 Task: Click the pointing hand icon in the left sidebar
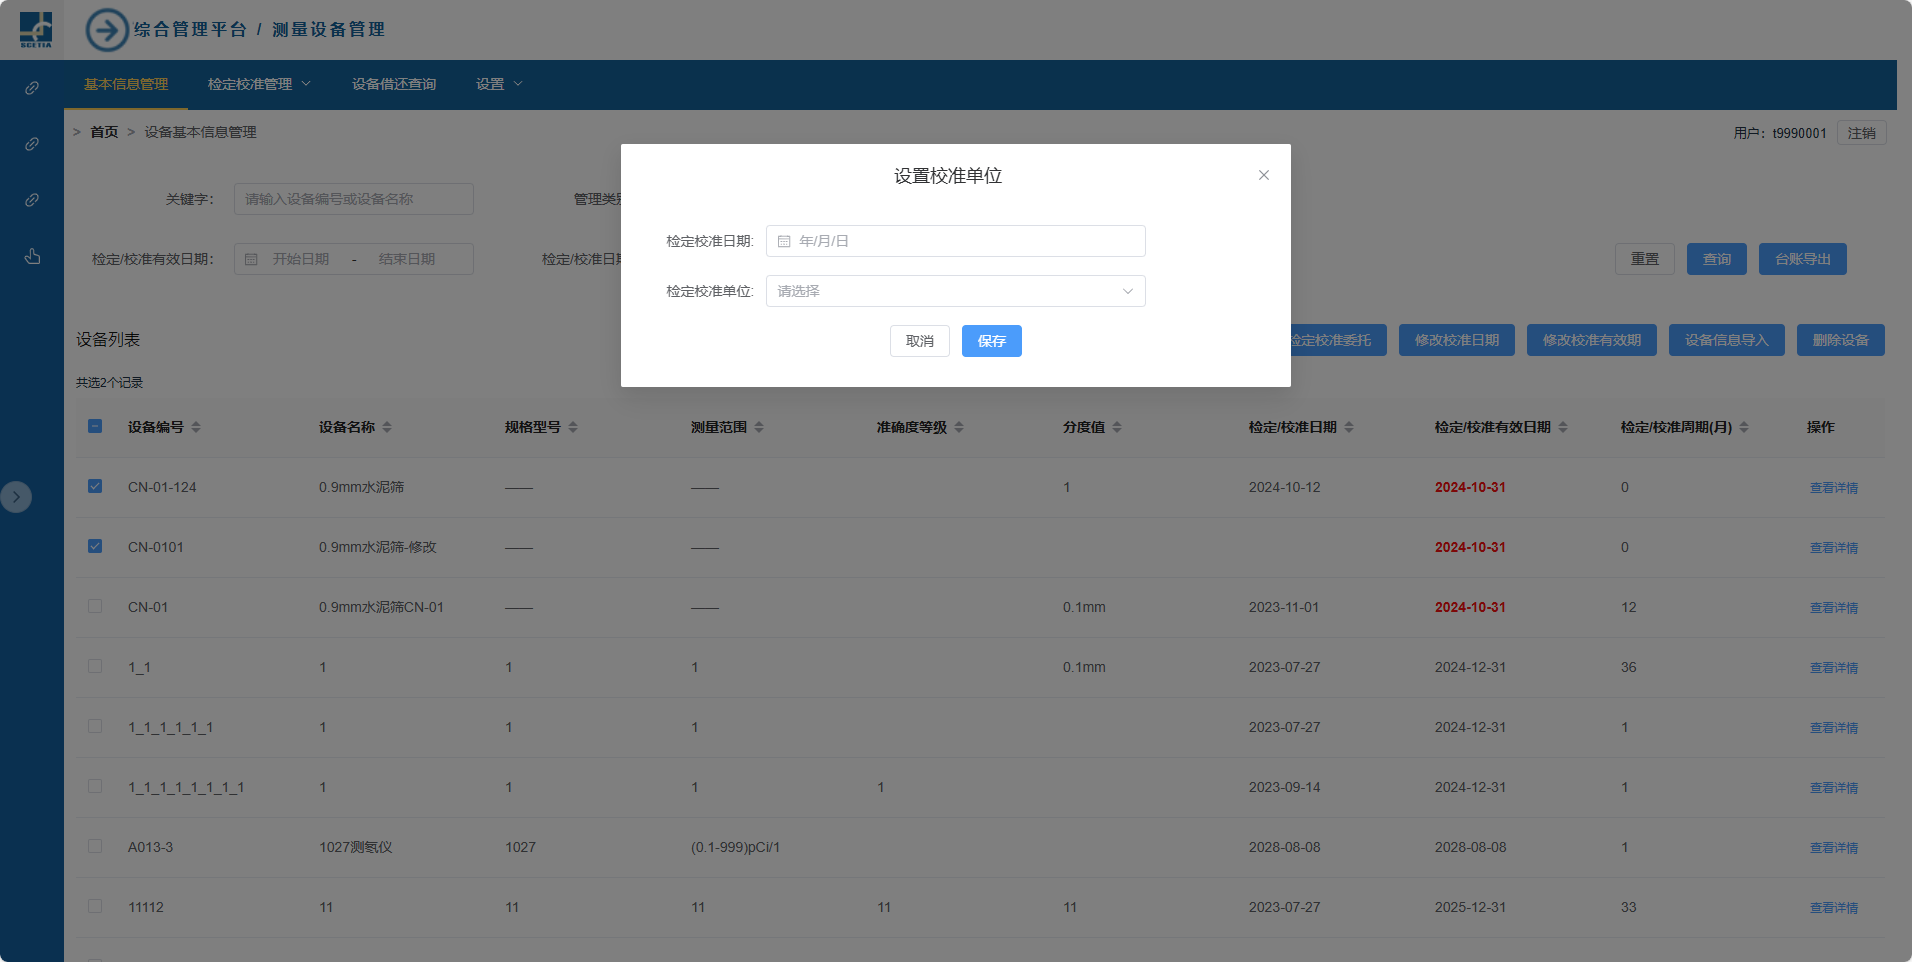(32, 257)
